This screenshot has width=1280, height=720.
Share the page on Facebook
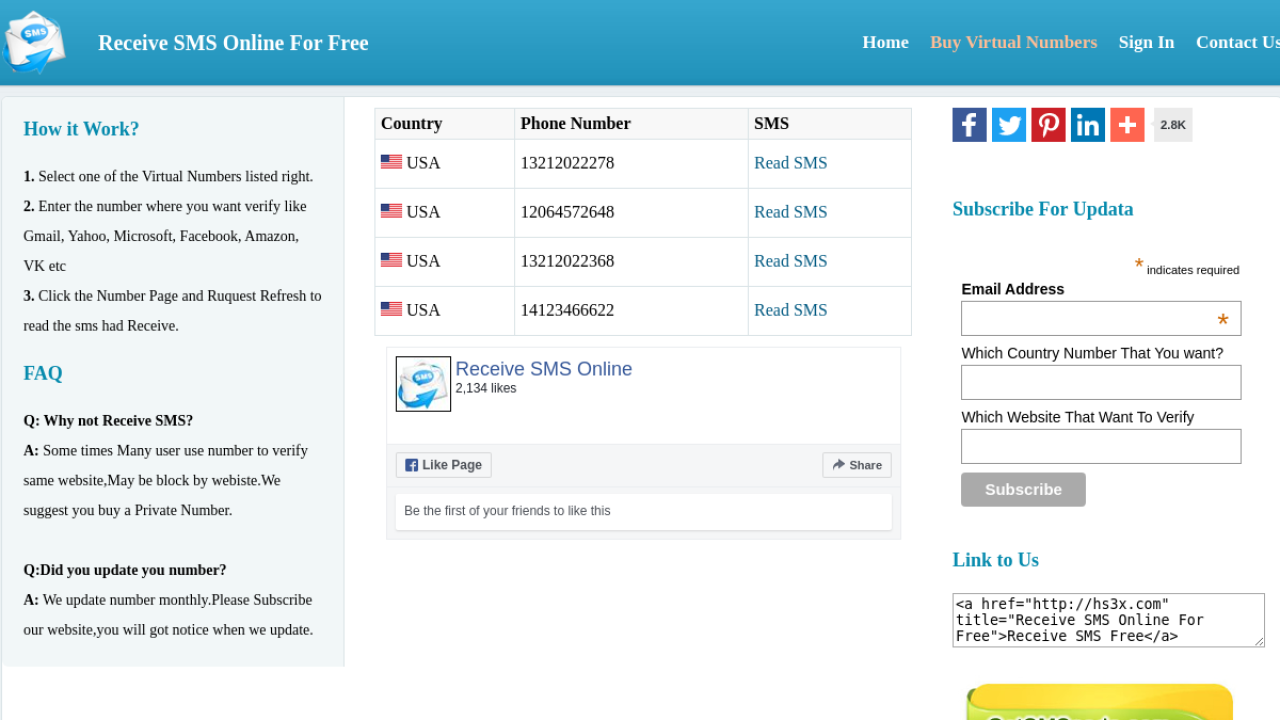tap(969, 125)
